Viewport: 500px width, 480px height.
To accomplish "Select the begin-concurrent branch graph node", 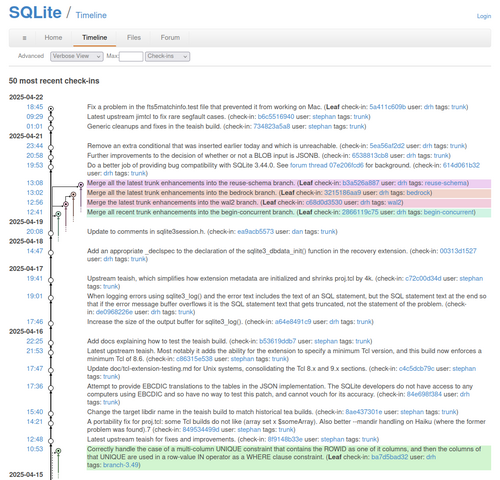I will click(58, 214).
